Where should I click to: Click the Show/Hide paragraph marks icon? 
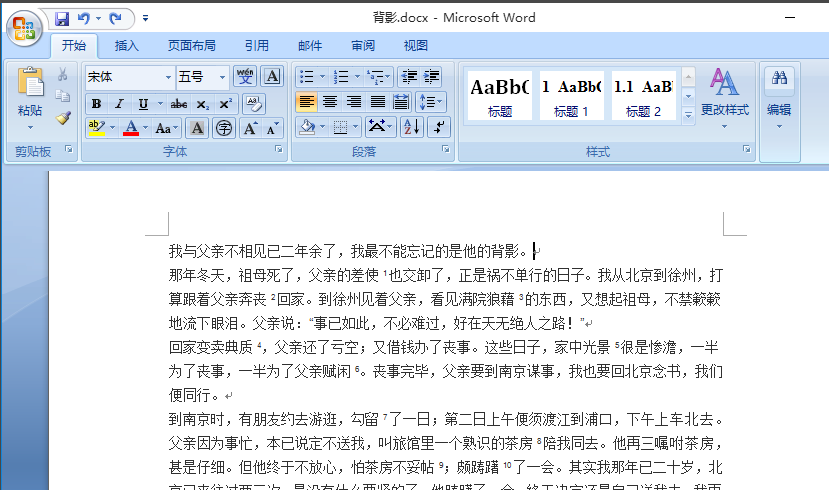click(x=439, y=127)
